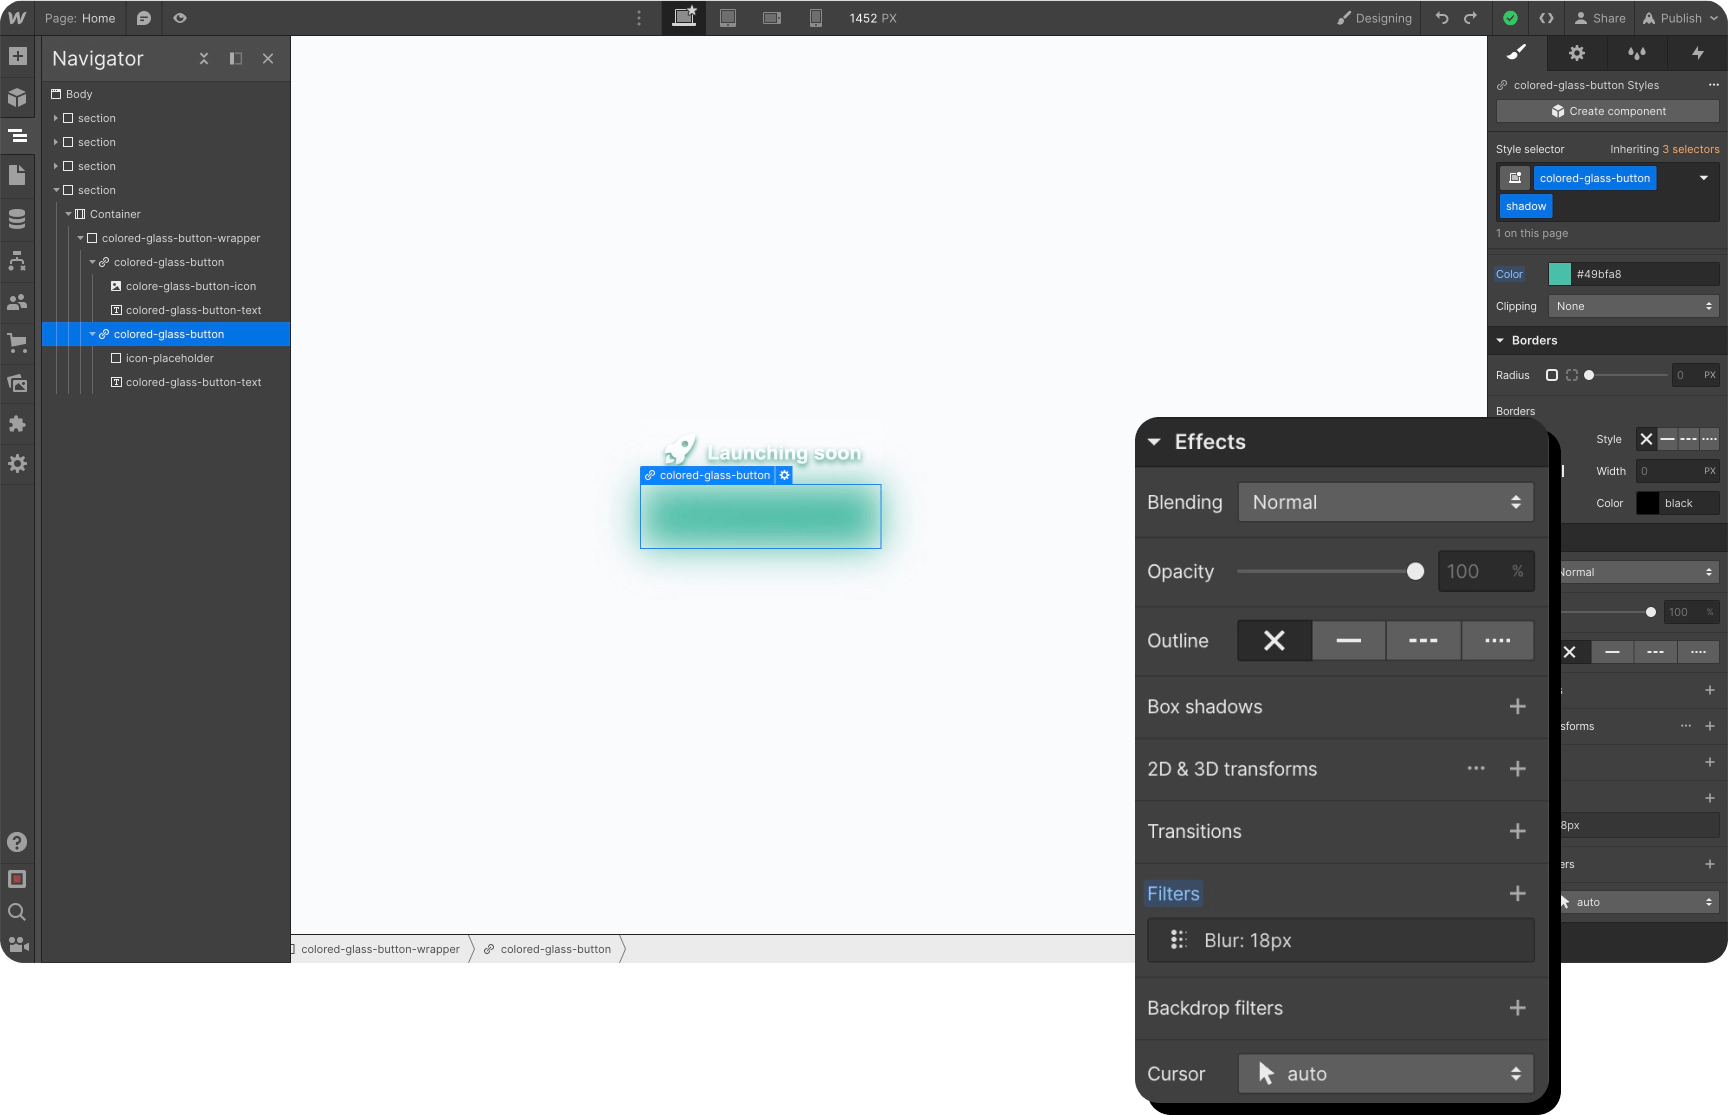Open the Pages panel
The width and height of the screenshot is (1728, 1115).
pos(17,175)
